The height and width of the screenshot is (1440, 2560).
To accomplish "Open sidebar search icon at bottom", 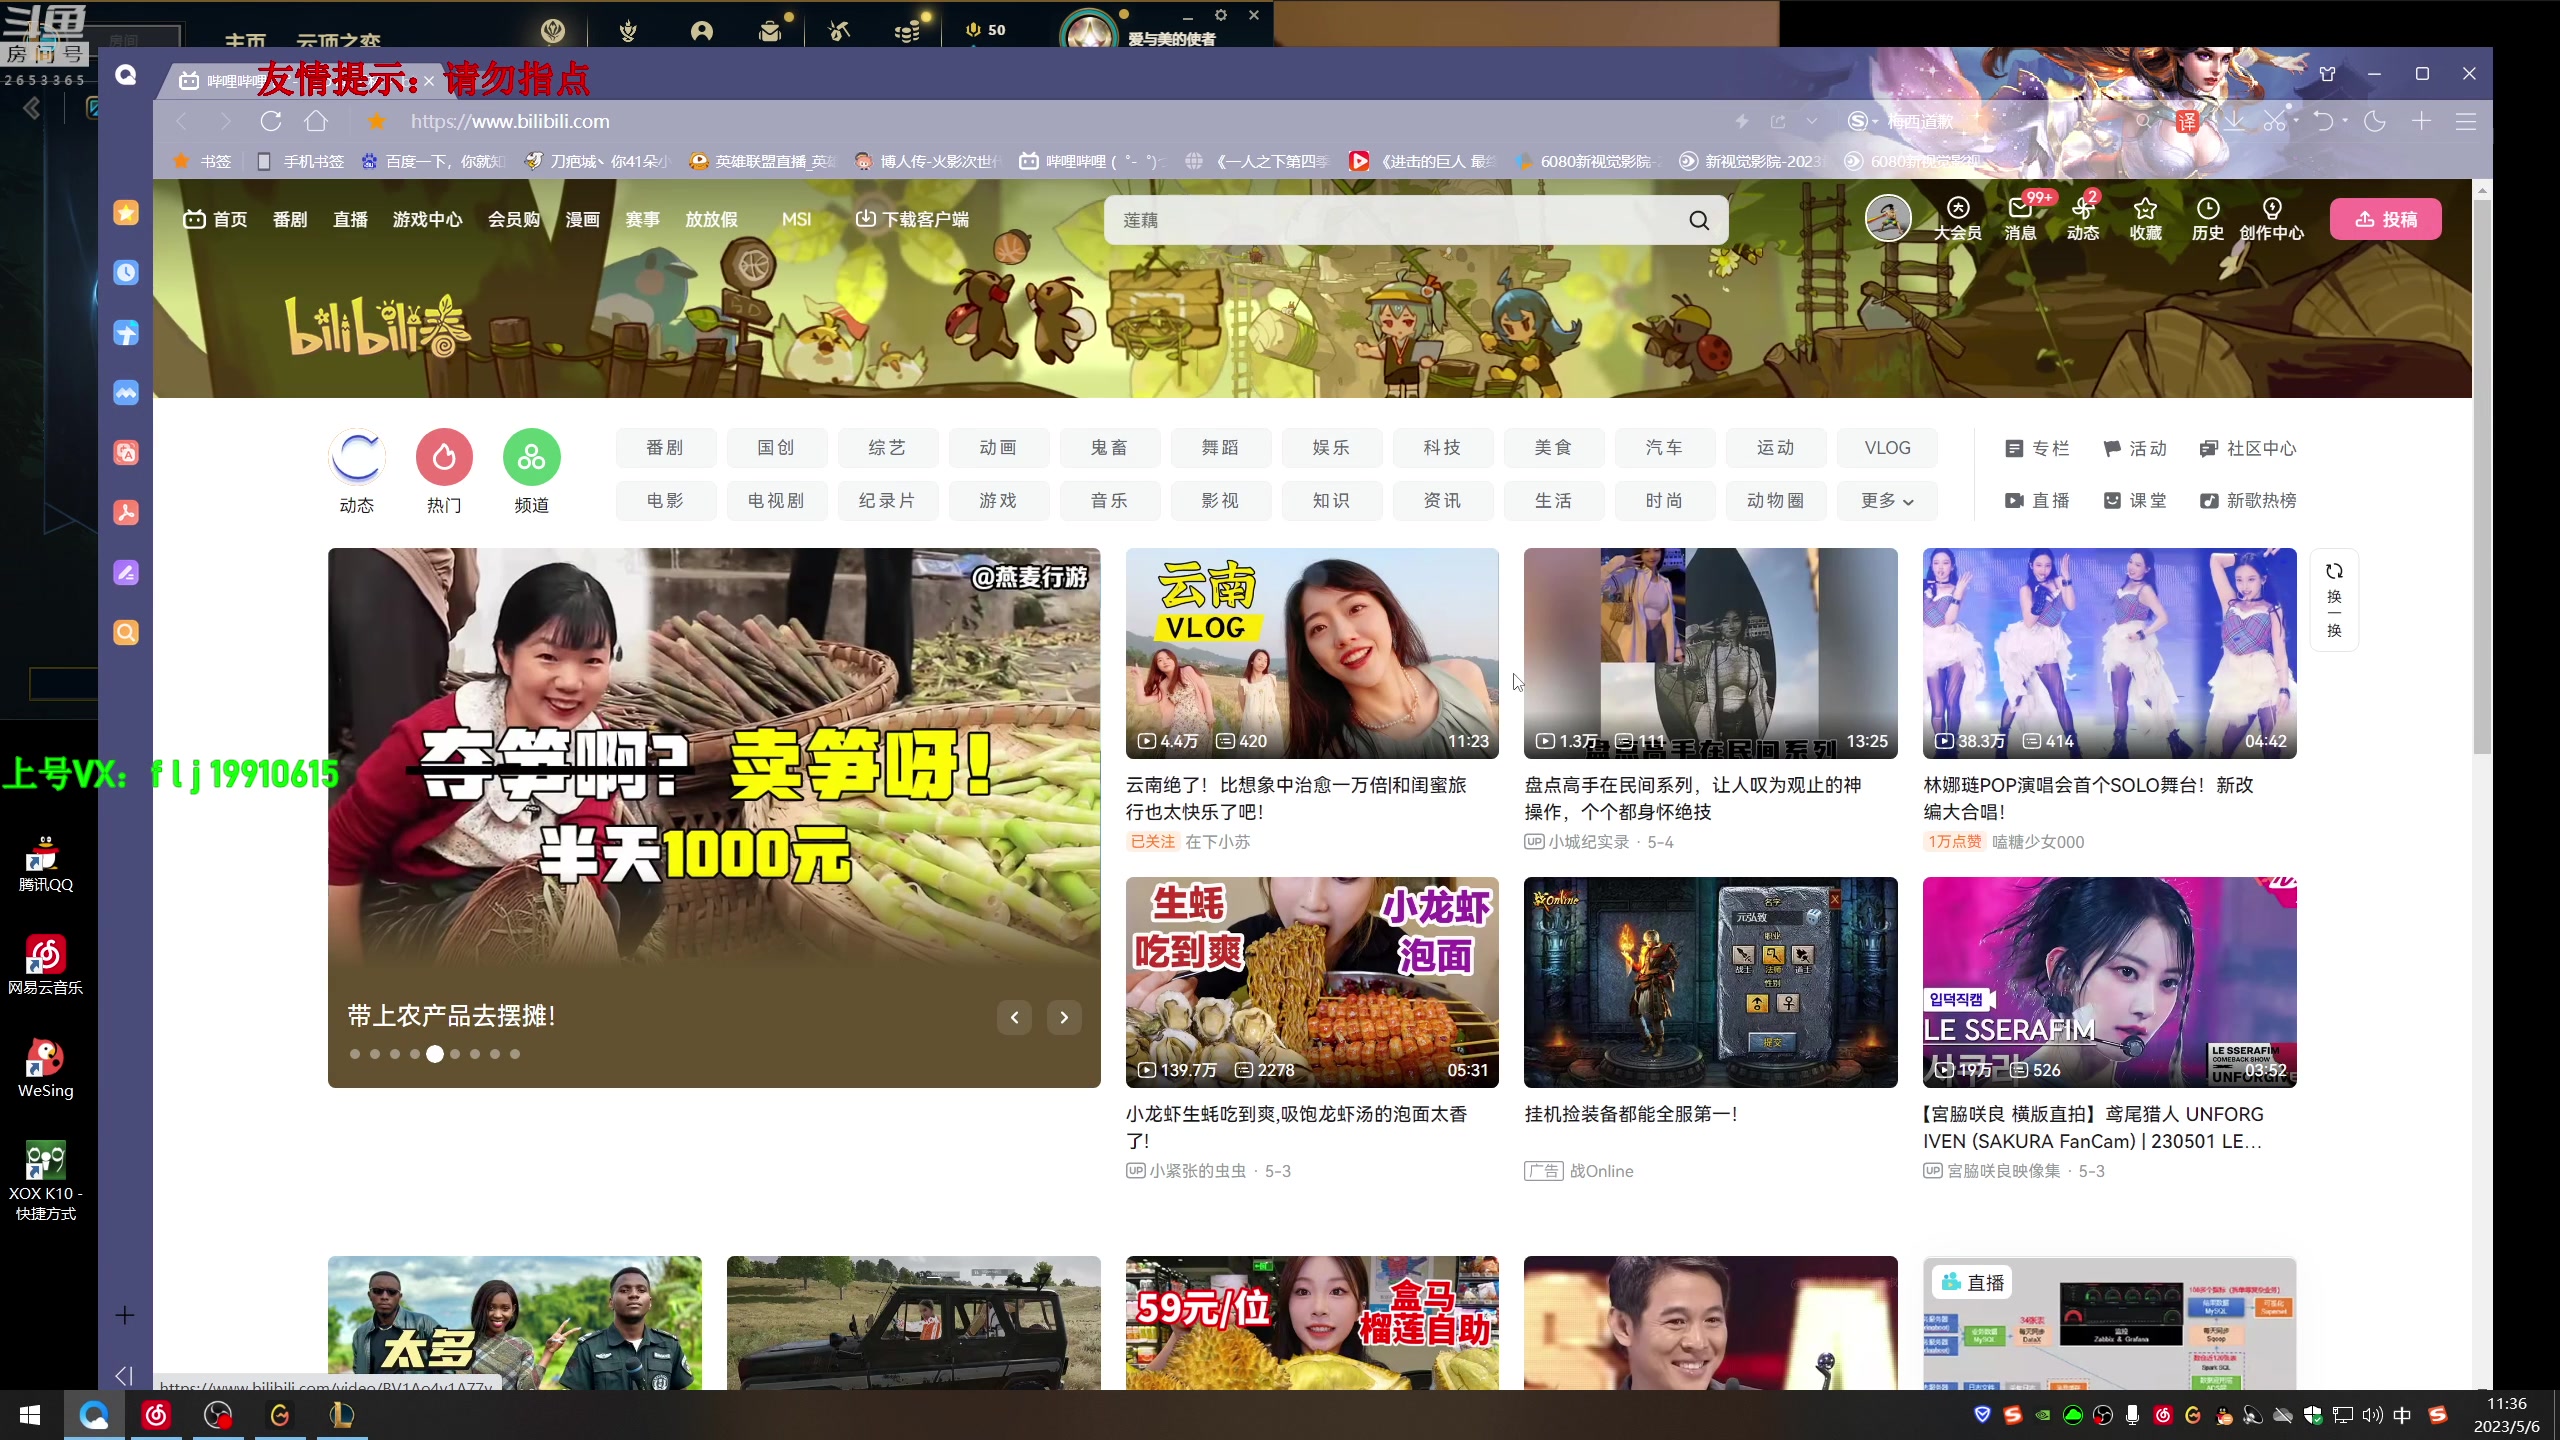I will [126, 632].
